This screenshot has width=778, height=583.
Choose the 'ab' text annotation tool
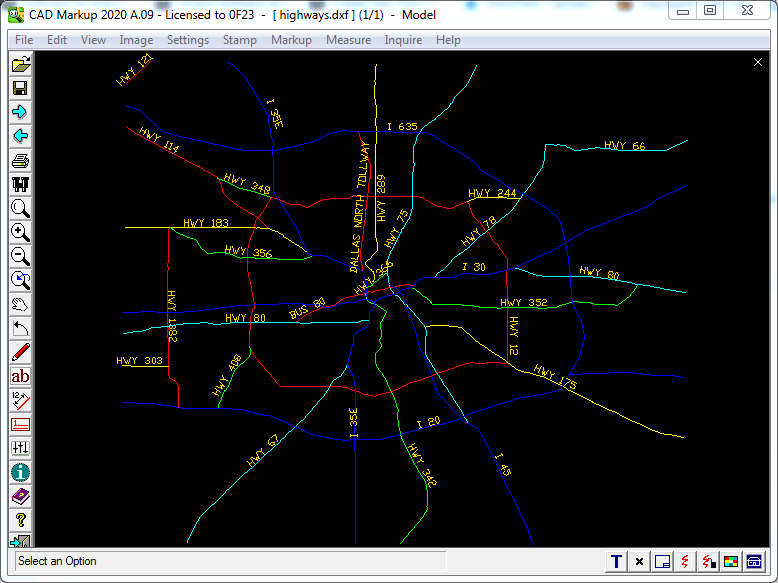[20, 377]
